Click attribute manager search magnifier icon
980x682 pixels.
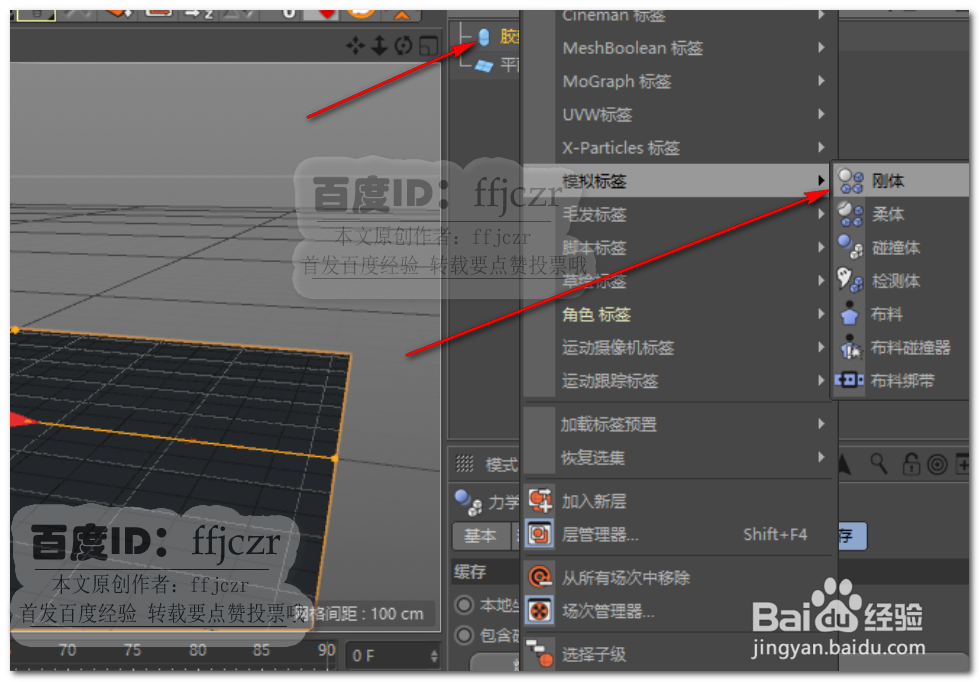(879, 464)
